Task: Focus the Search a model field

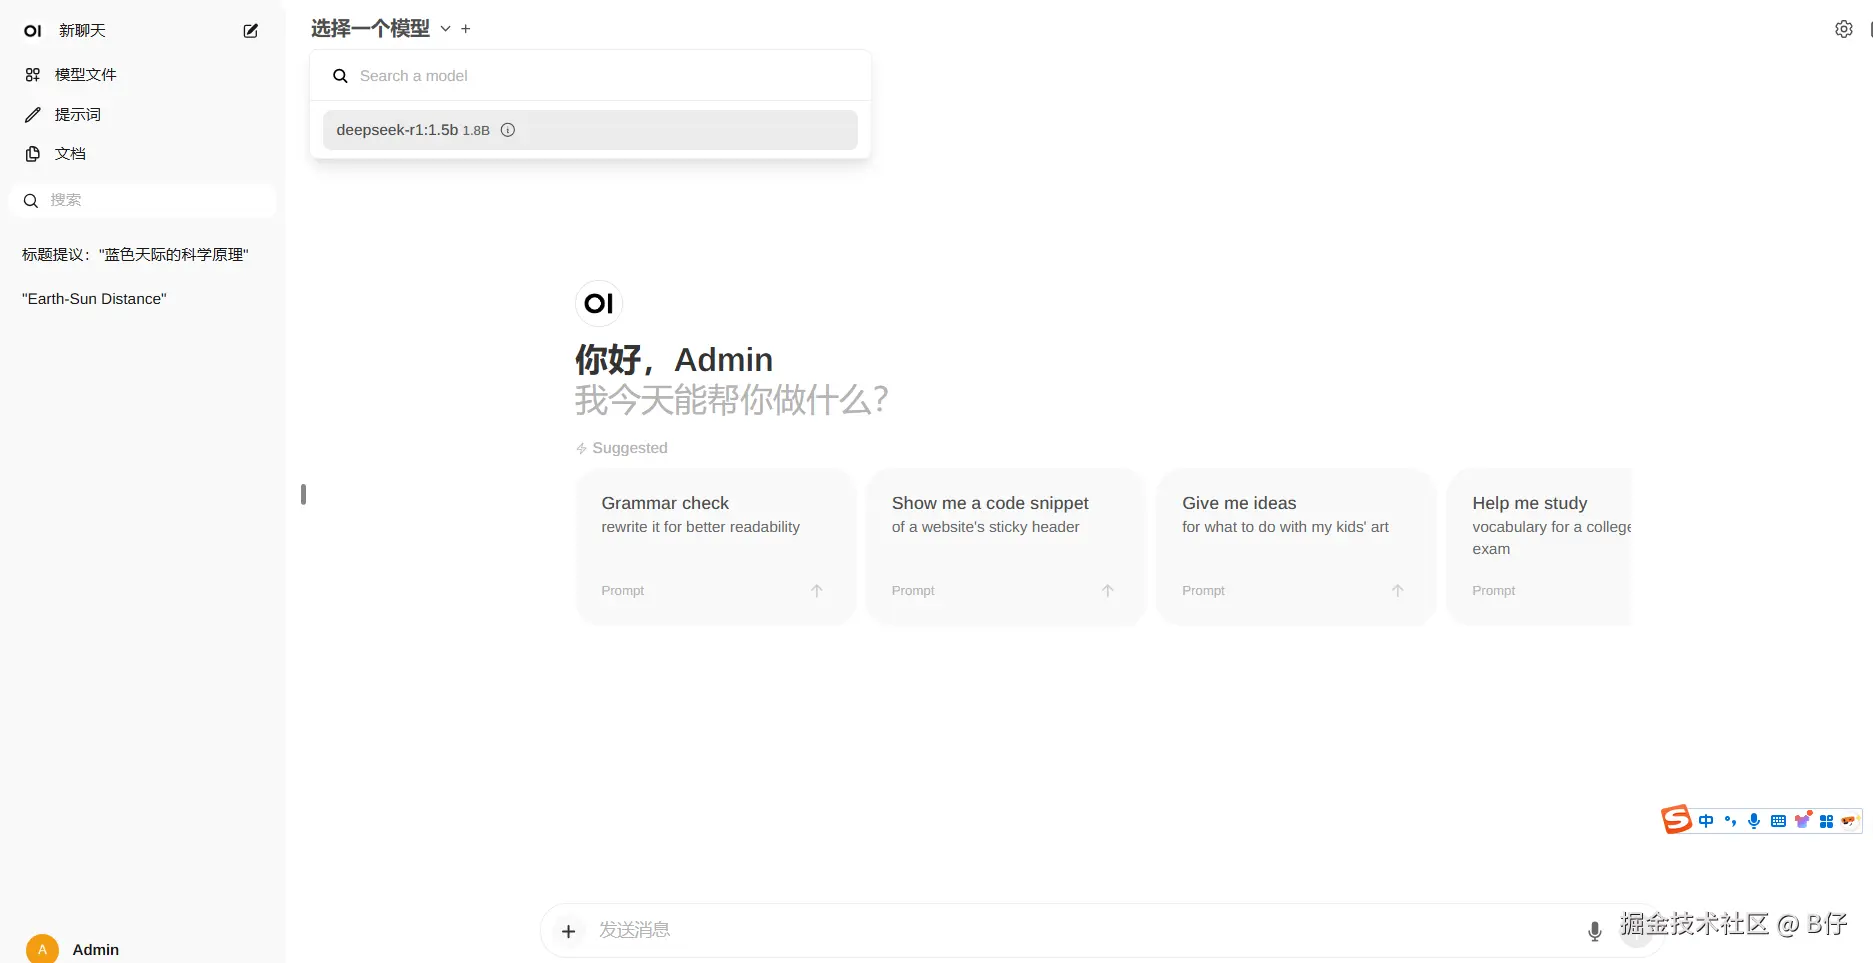Action: (600, 76)
